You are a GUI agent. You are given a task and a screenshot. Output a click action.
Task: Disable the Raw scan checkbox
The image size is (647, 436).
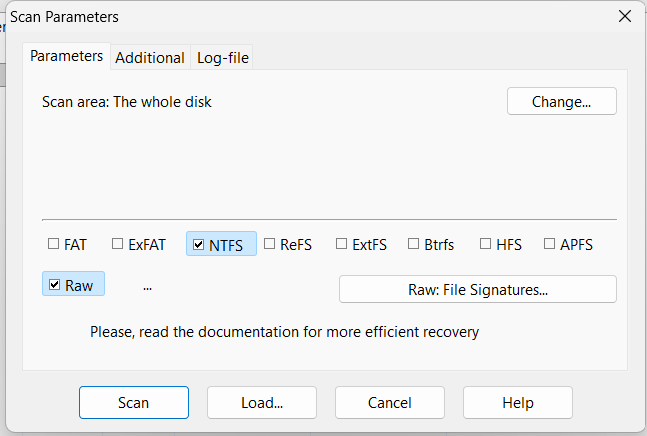pyautogui.click(x=55, y=285)
